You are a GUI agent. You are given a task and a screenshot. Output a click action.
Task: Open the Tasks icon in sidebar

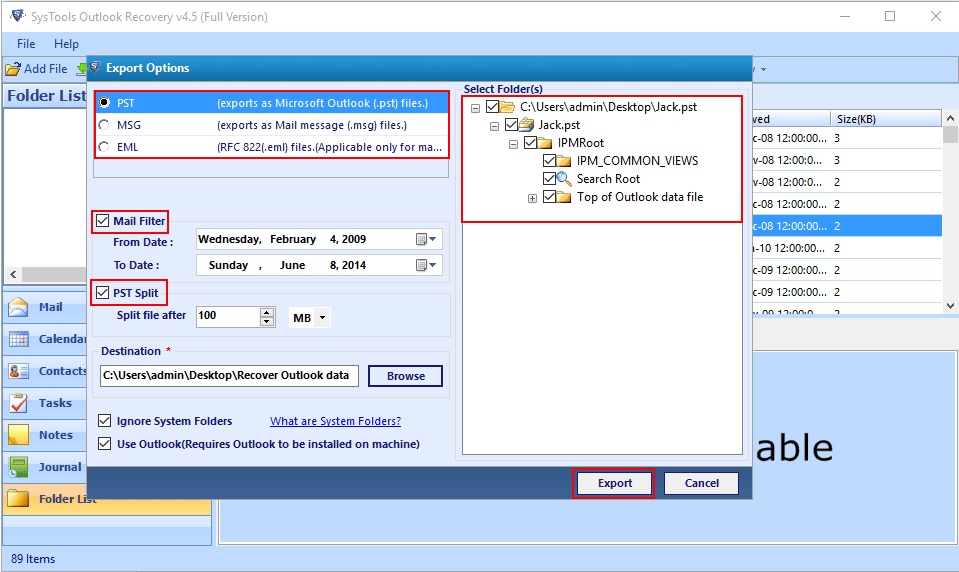coord(19,404)
